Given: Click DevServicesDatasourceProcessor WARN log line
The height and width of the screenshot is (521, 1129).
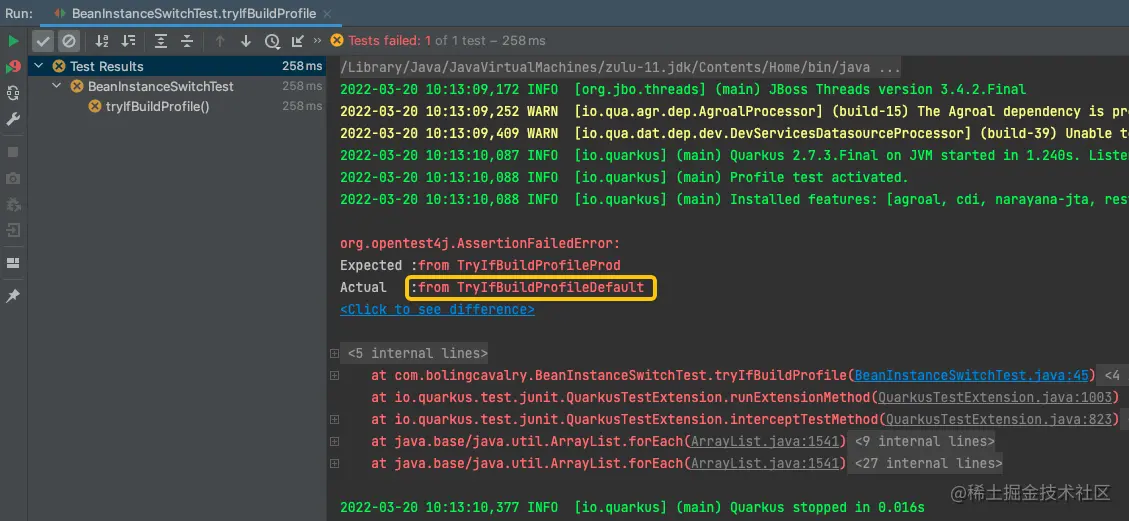Looking at the screenshot, I should (734, 133).
